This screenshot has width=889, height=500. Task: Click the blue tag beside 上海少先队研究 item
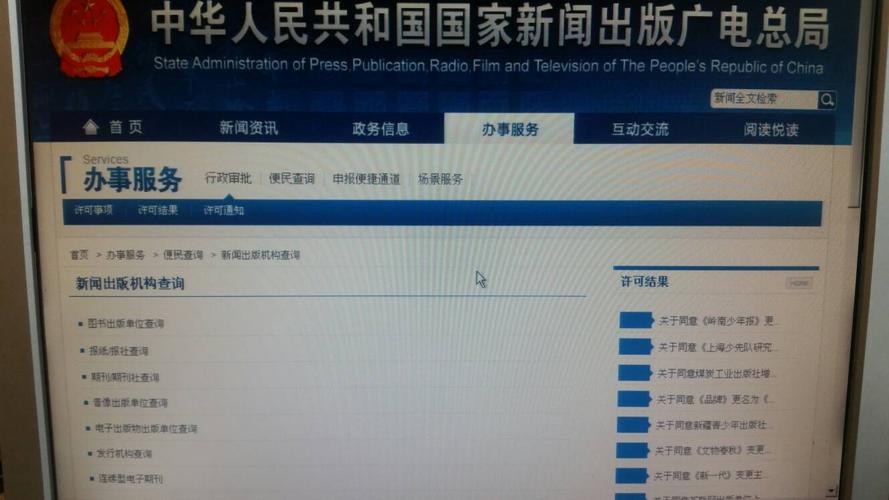tap(635, 346)
